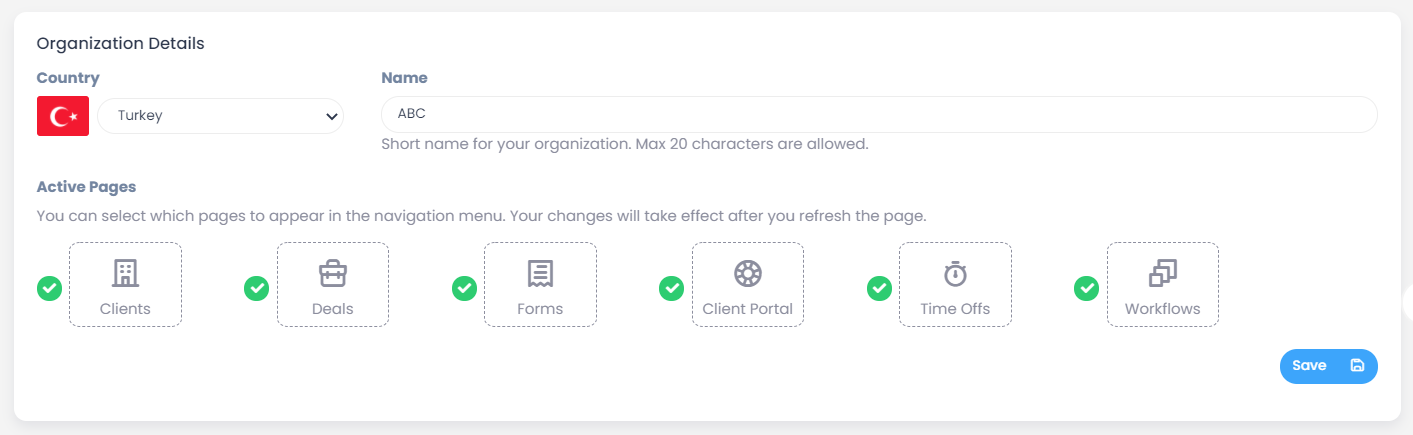Toggle the green check beside Forms

click(x=464, y=288)
